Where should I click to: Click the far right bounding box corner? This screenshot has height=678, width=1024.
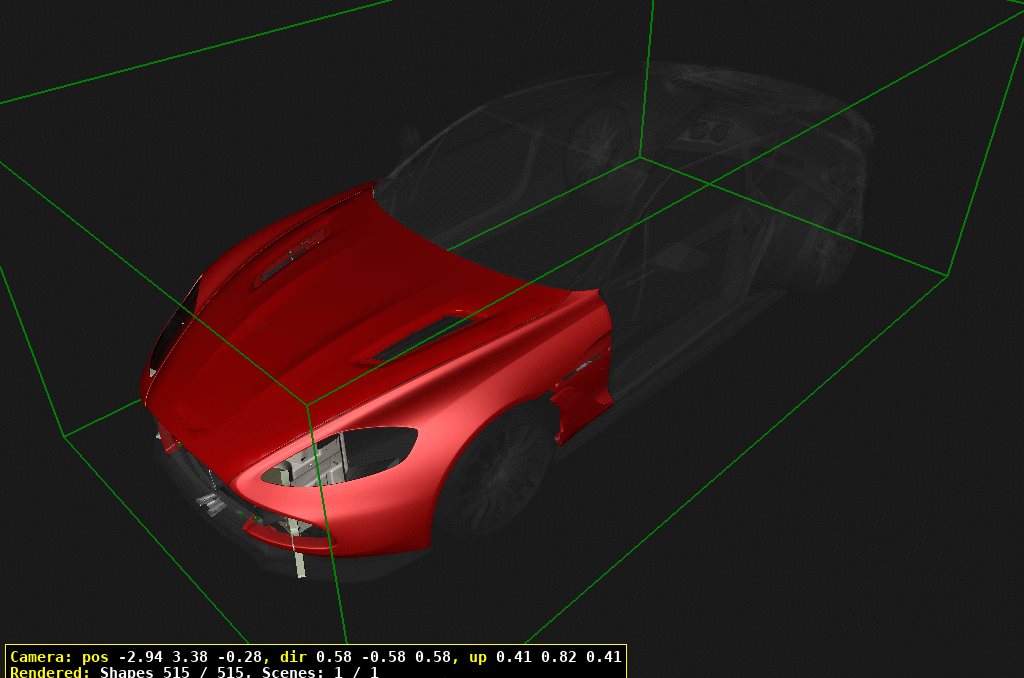tap(947, 275)
